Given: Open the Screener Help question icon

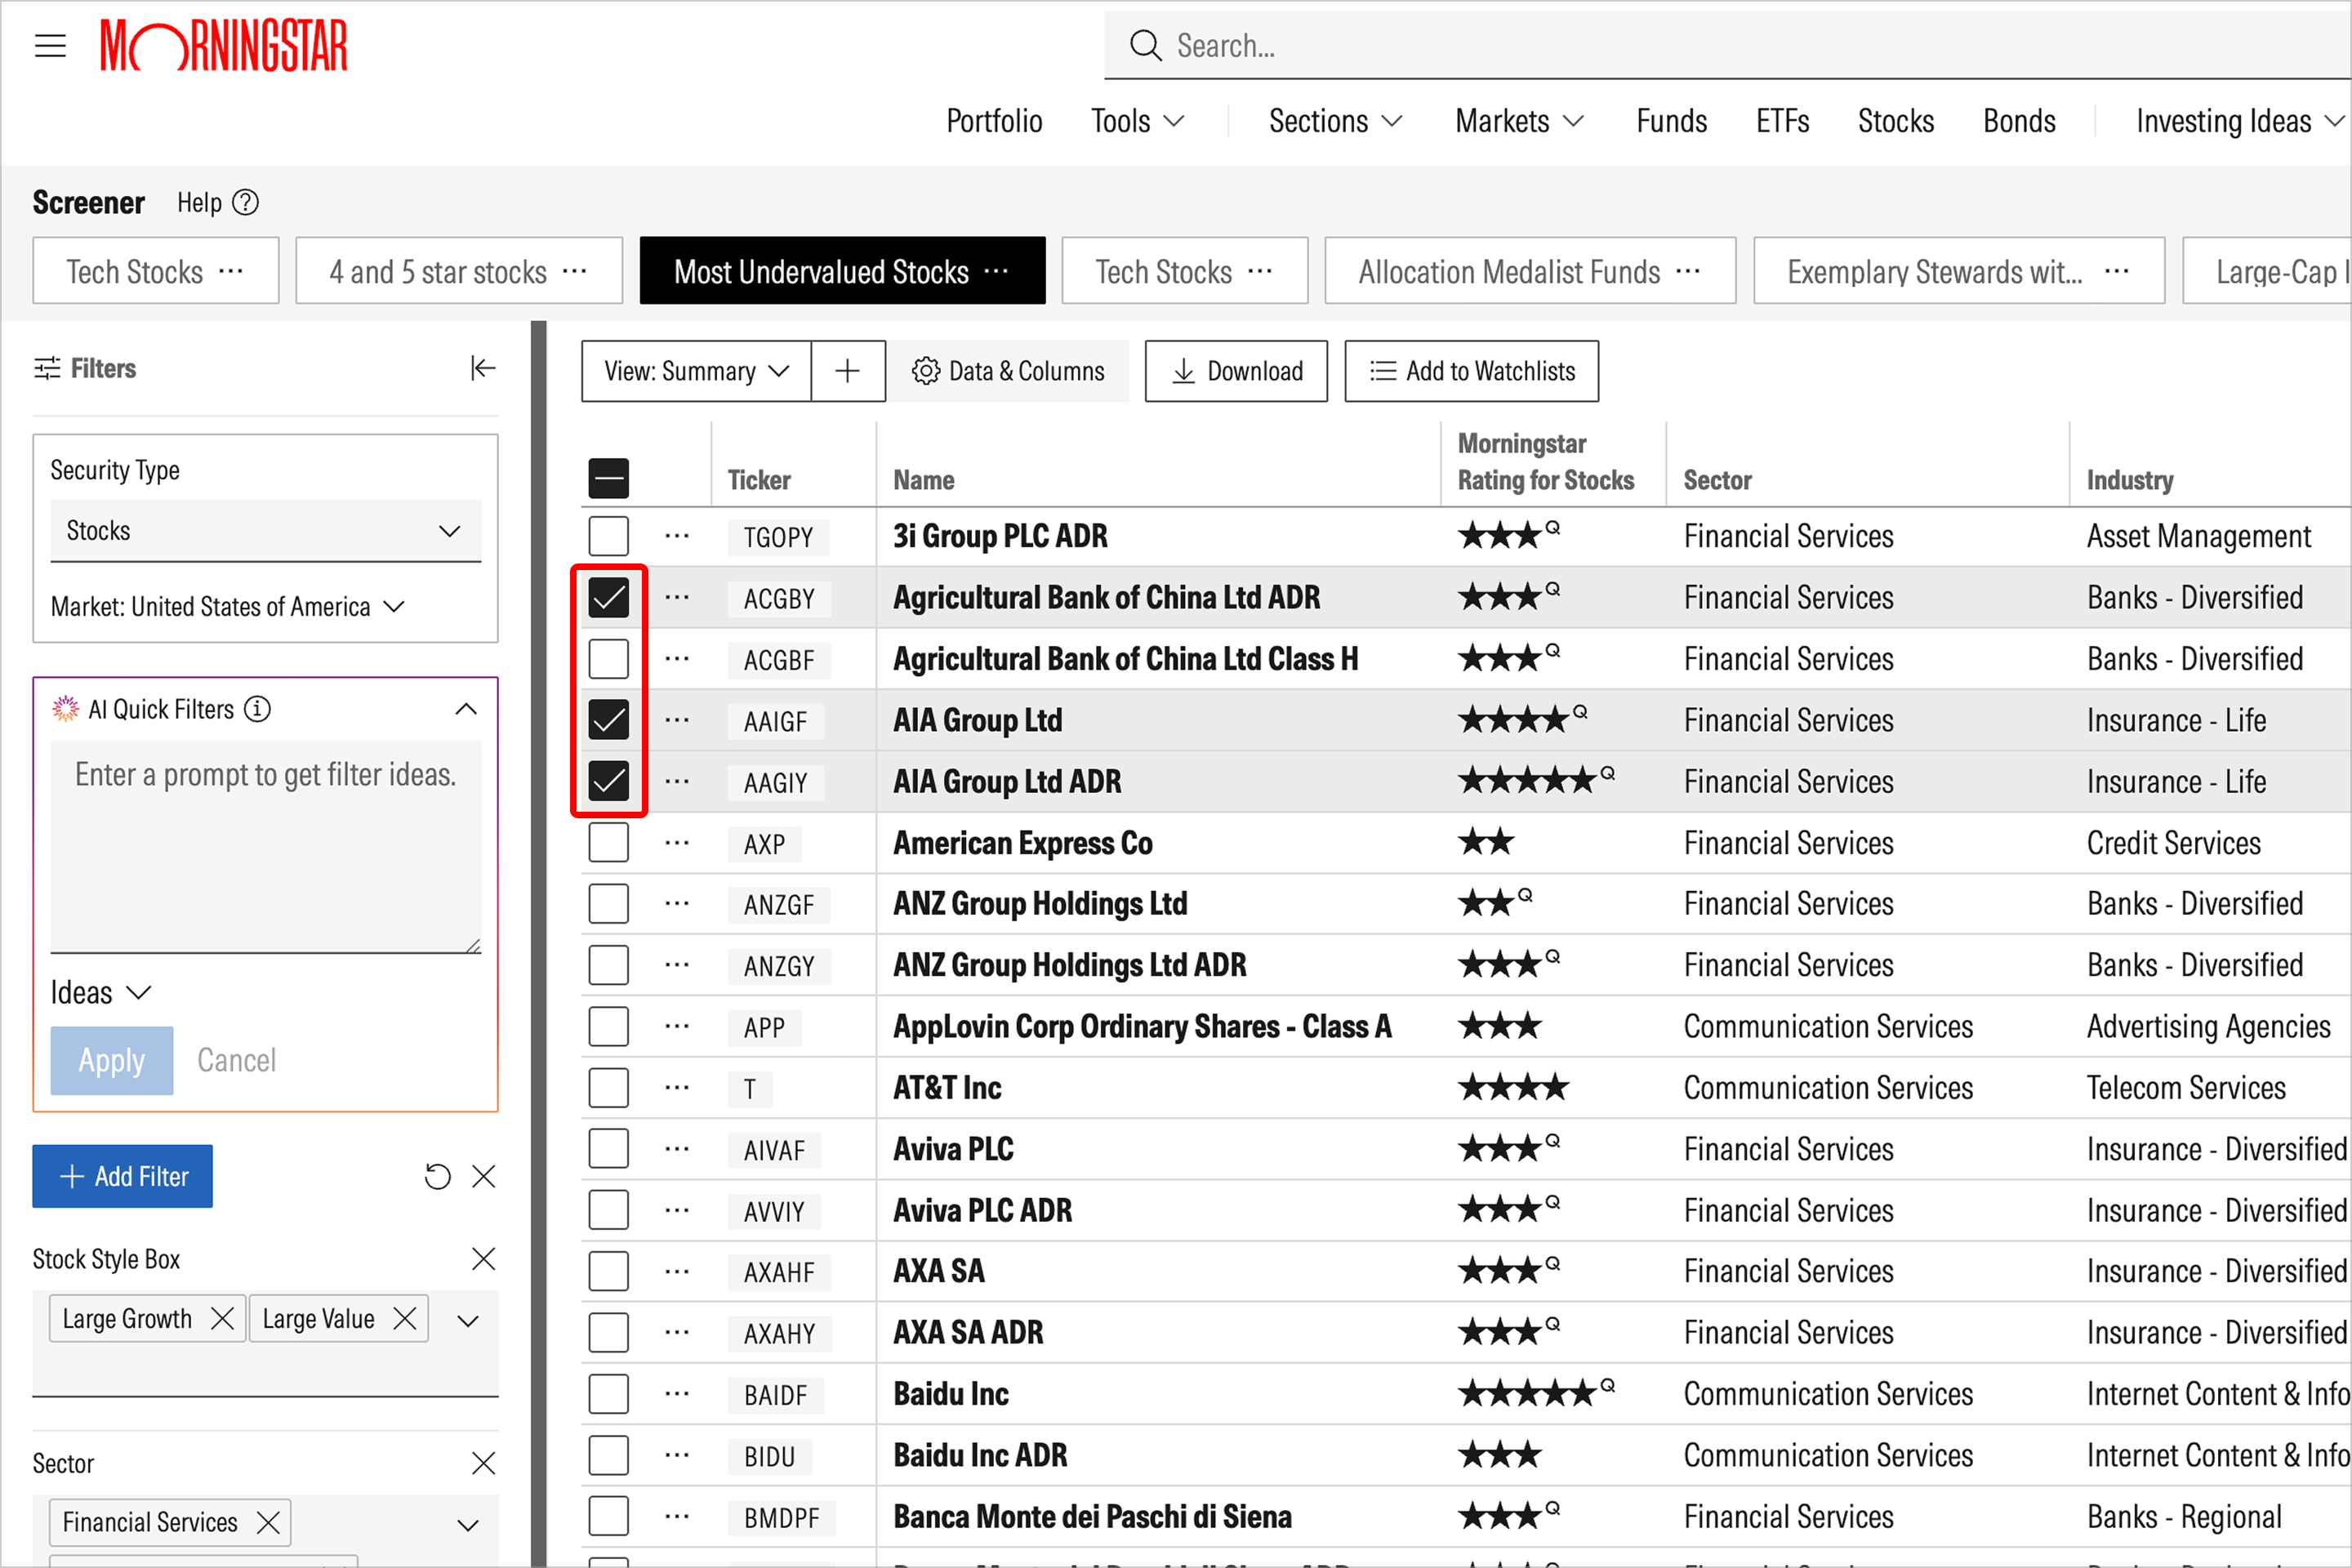Looking at the screenshot, I should coord(245,203).
